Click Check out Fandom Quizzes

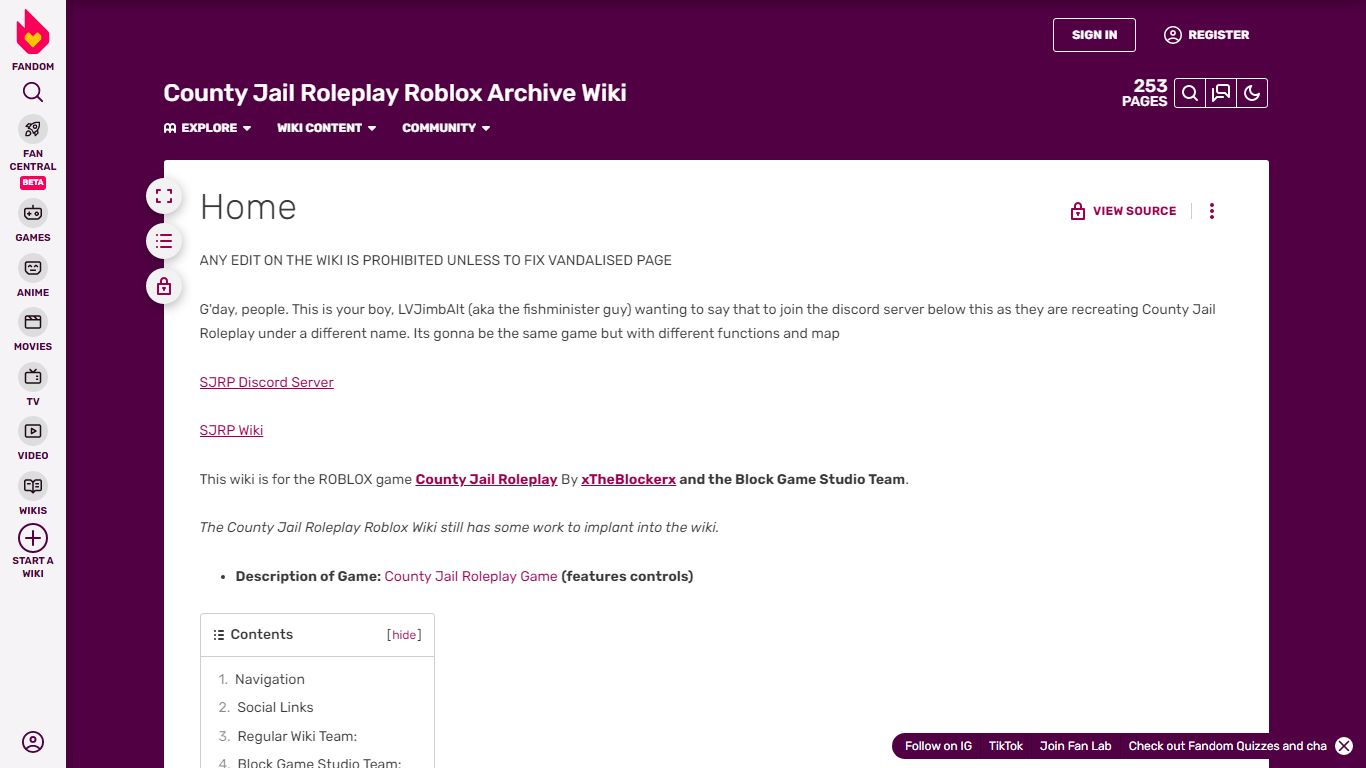click(x=1227, y=746)
